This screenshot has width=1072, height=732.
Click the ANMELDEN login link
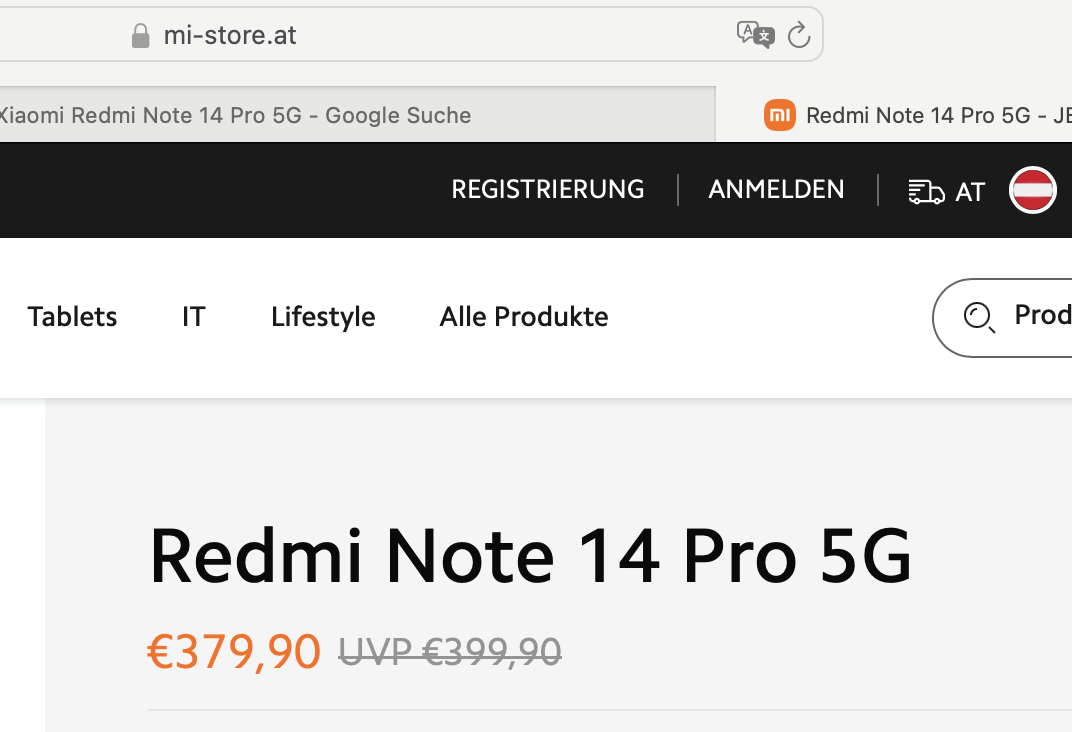point(776,189)
